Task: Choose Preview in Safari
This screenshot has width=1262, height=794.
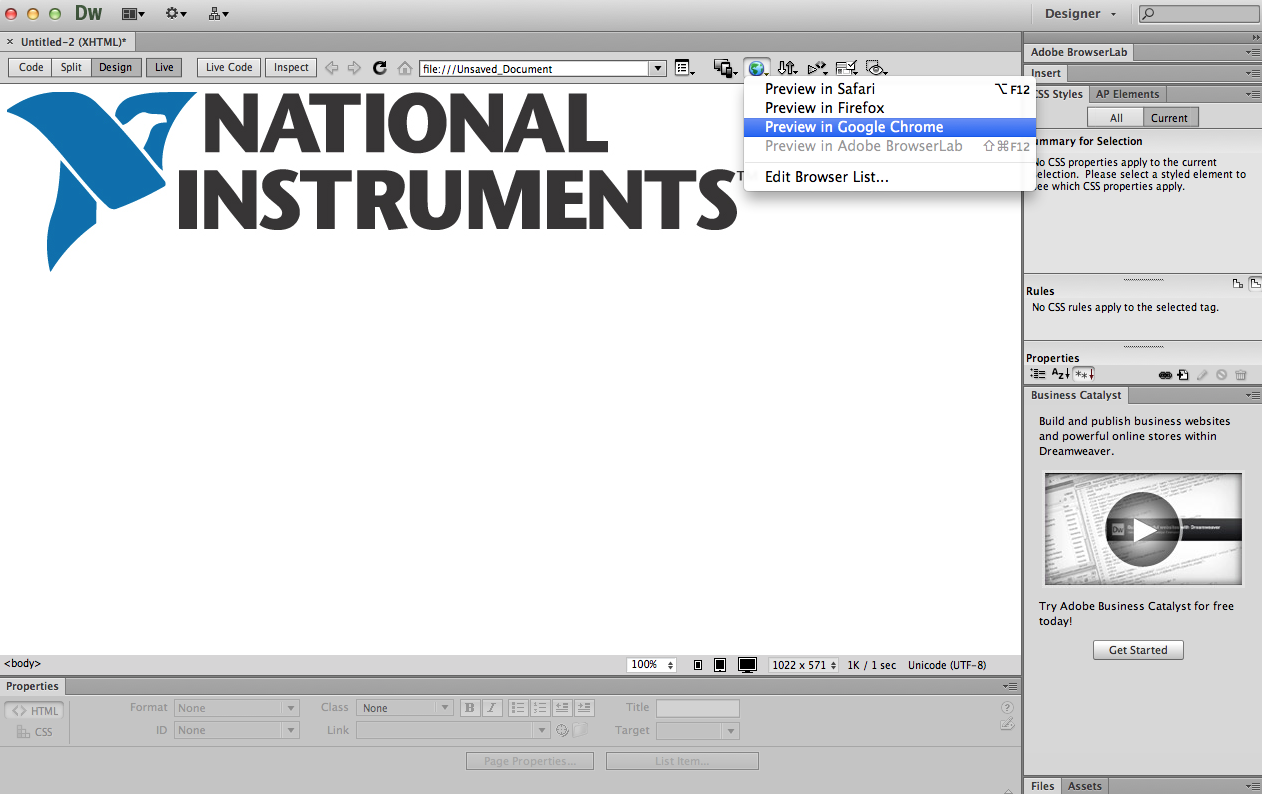Action: pyautogui.click(x=891, y=88)
